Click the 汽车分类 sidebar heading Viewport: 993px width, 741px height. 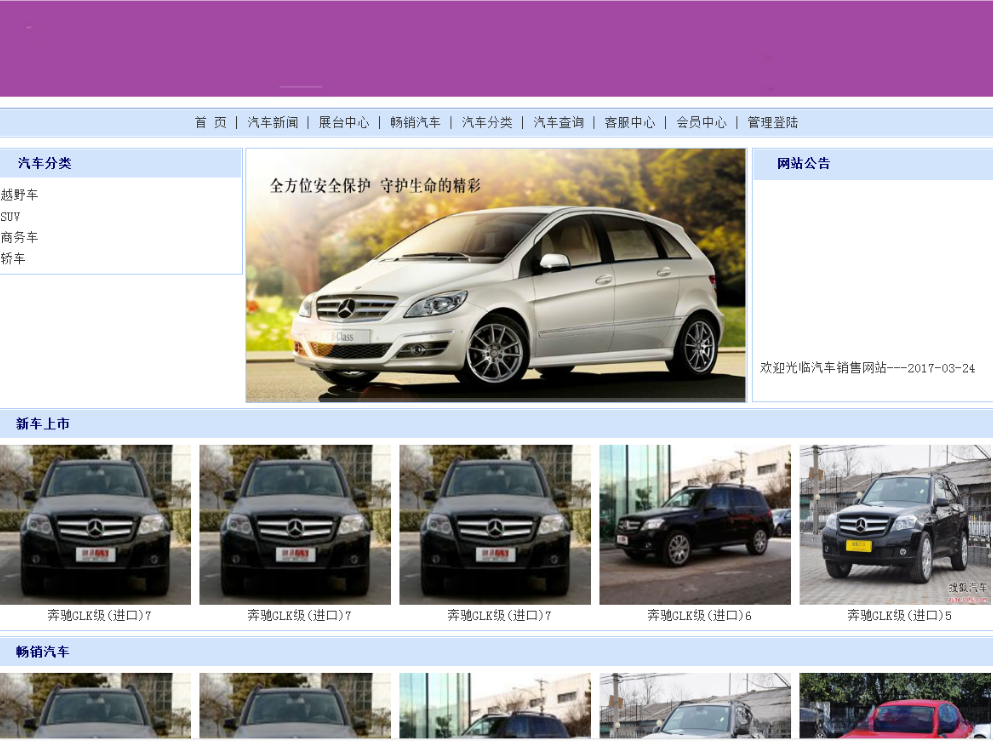pyautogui.click(x=44, y=163)
